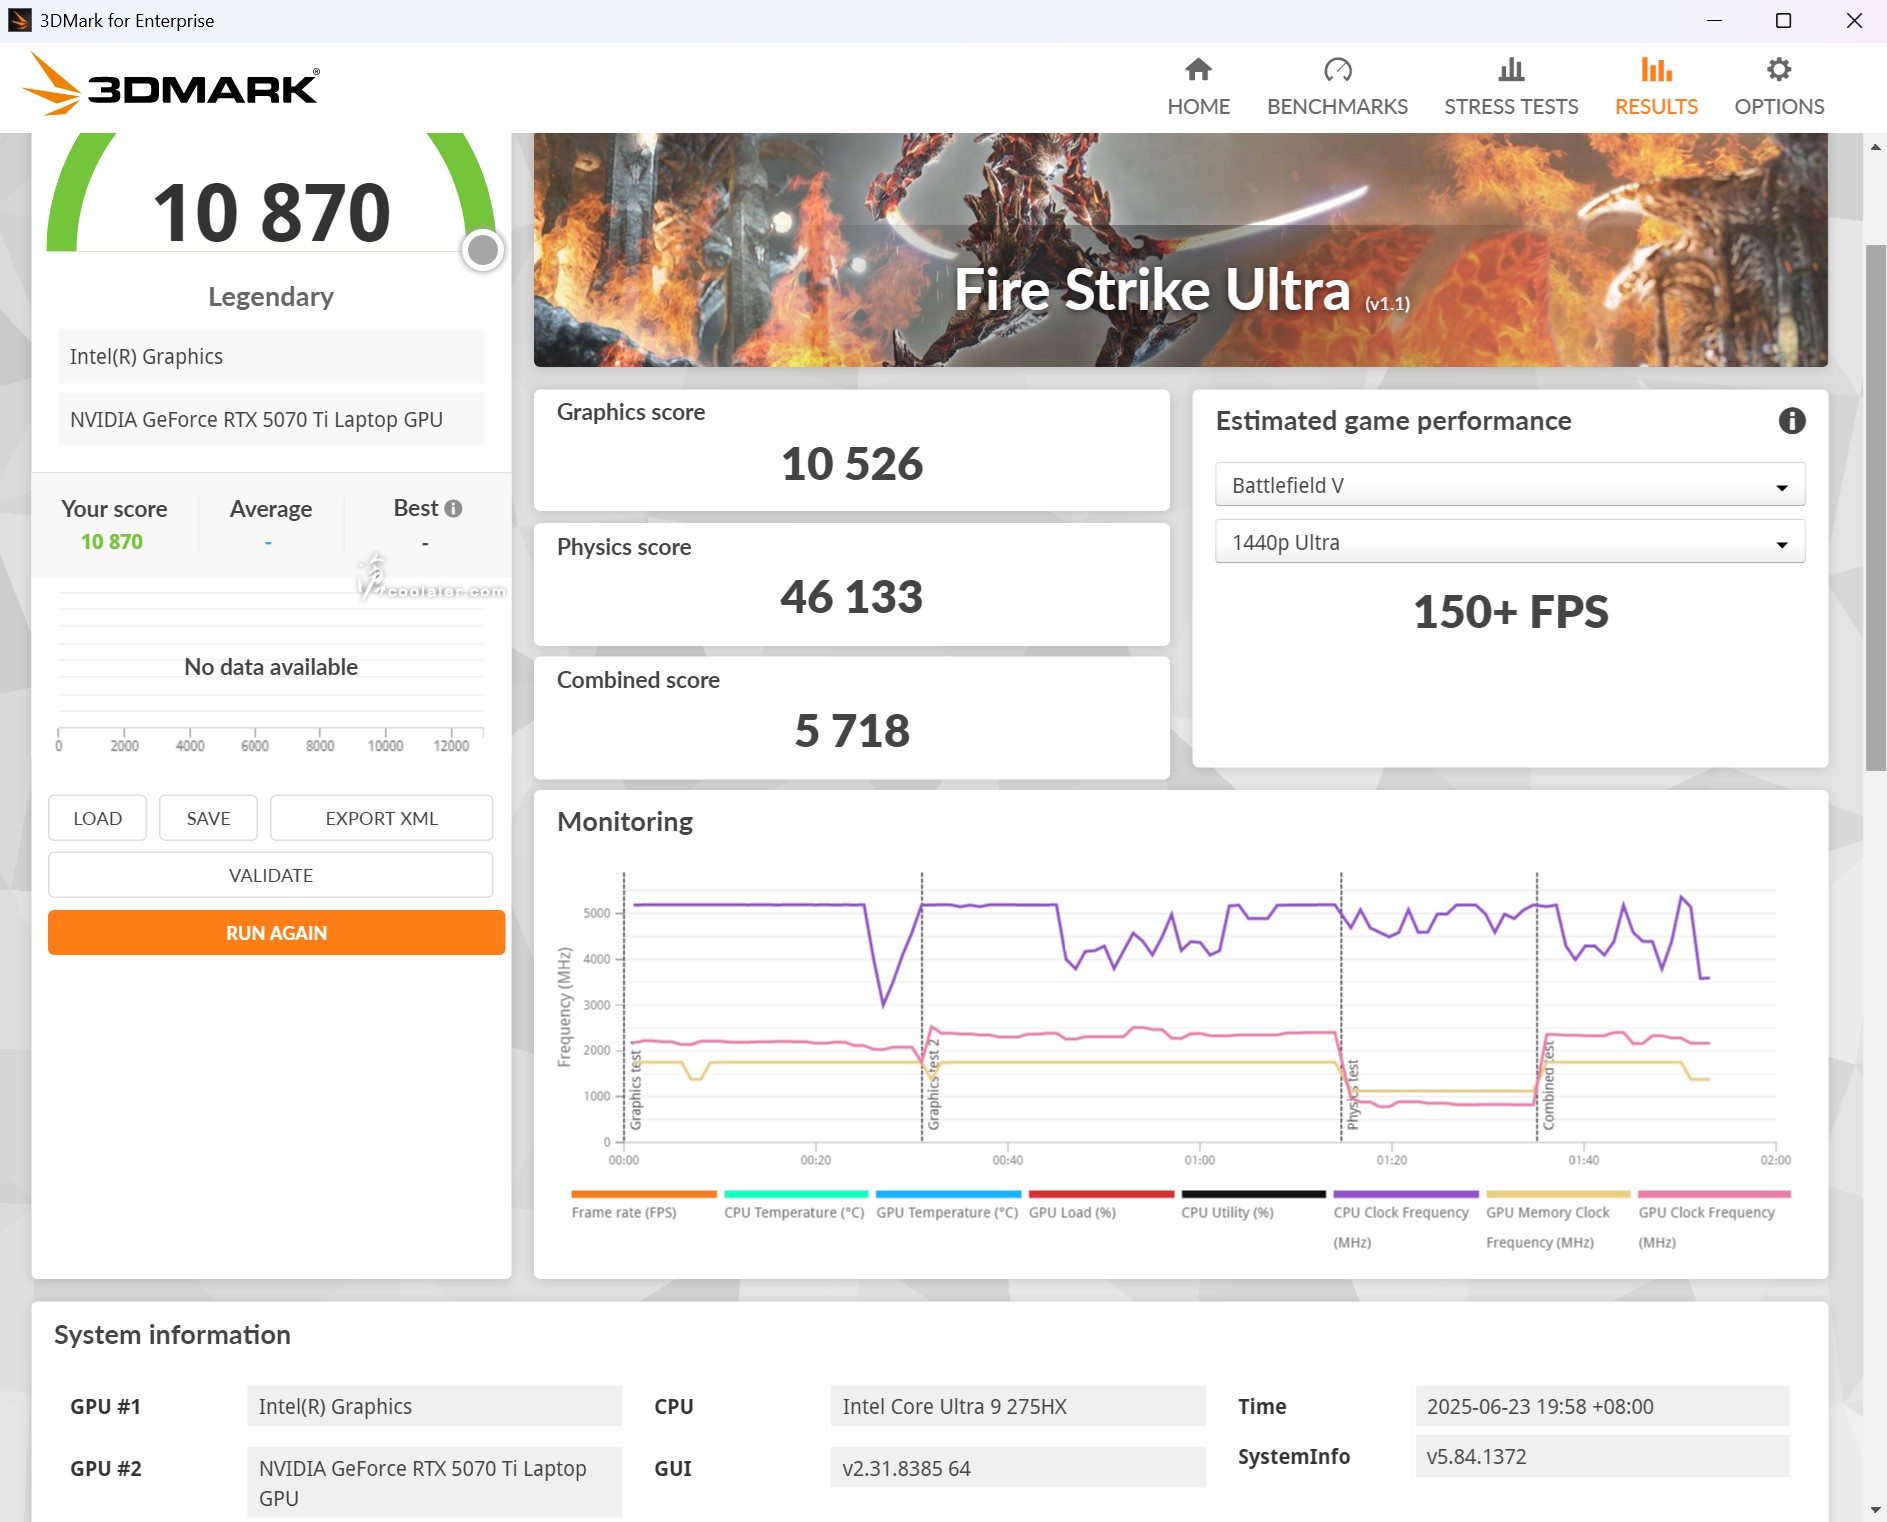
Task: Click the NVIDIA GeForce RTX 5070 Ti field under score
Action: [271, 420]
